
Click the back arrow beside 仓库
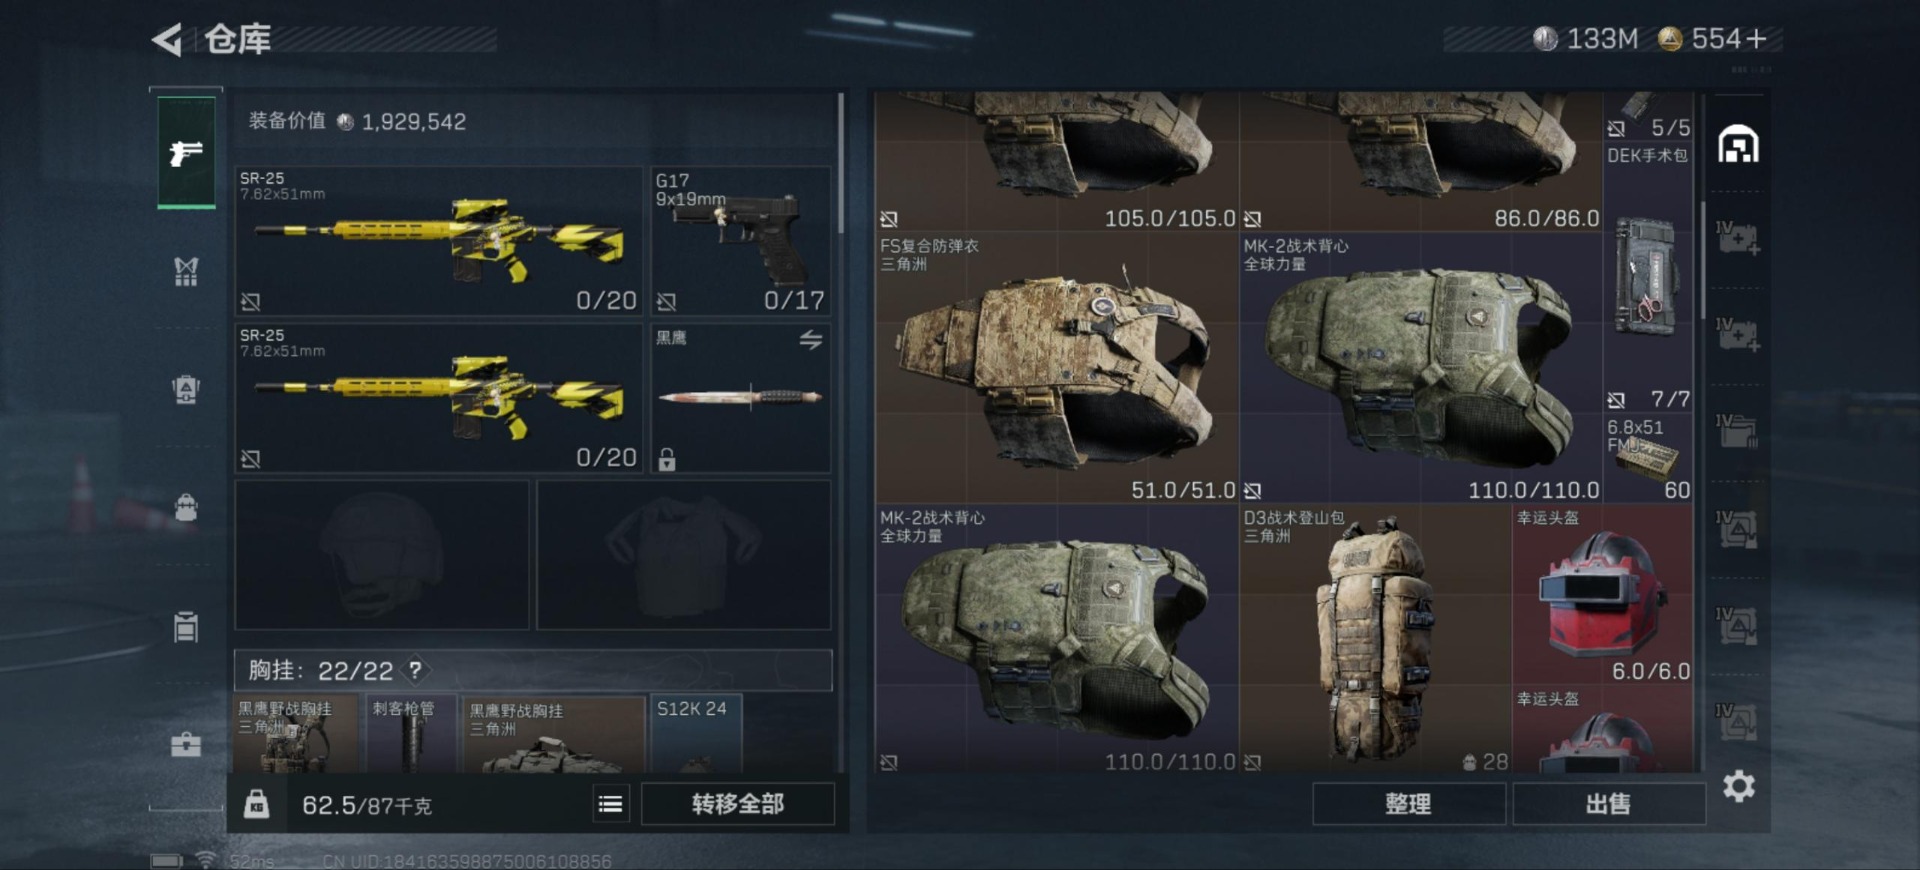coord(167,40)
